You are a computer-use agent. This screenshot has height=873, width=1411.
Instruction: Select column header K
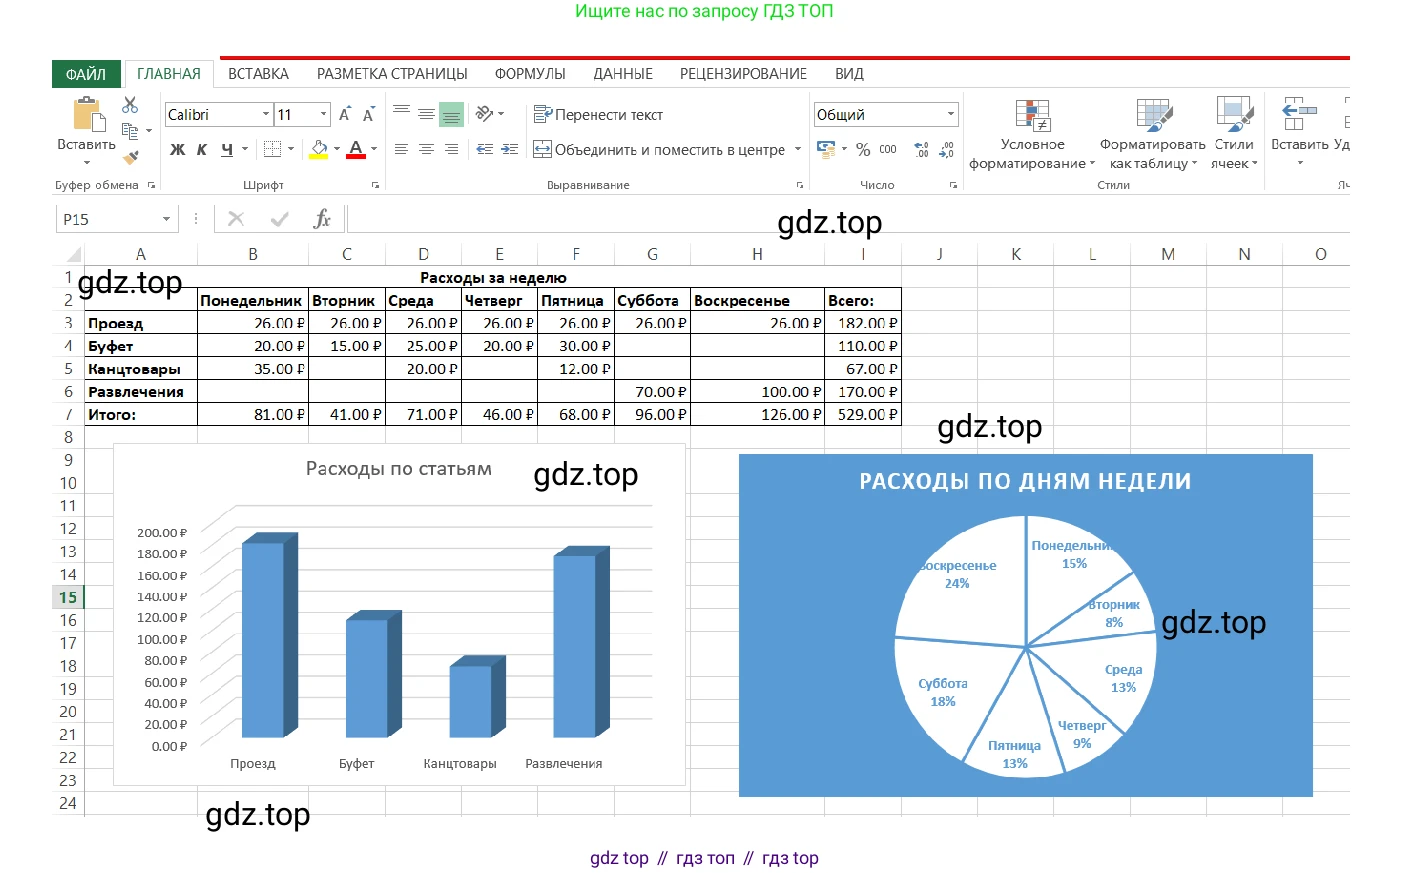pyautogui.click(x=1016, y=254)
